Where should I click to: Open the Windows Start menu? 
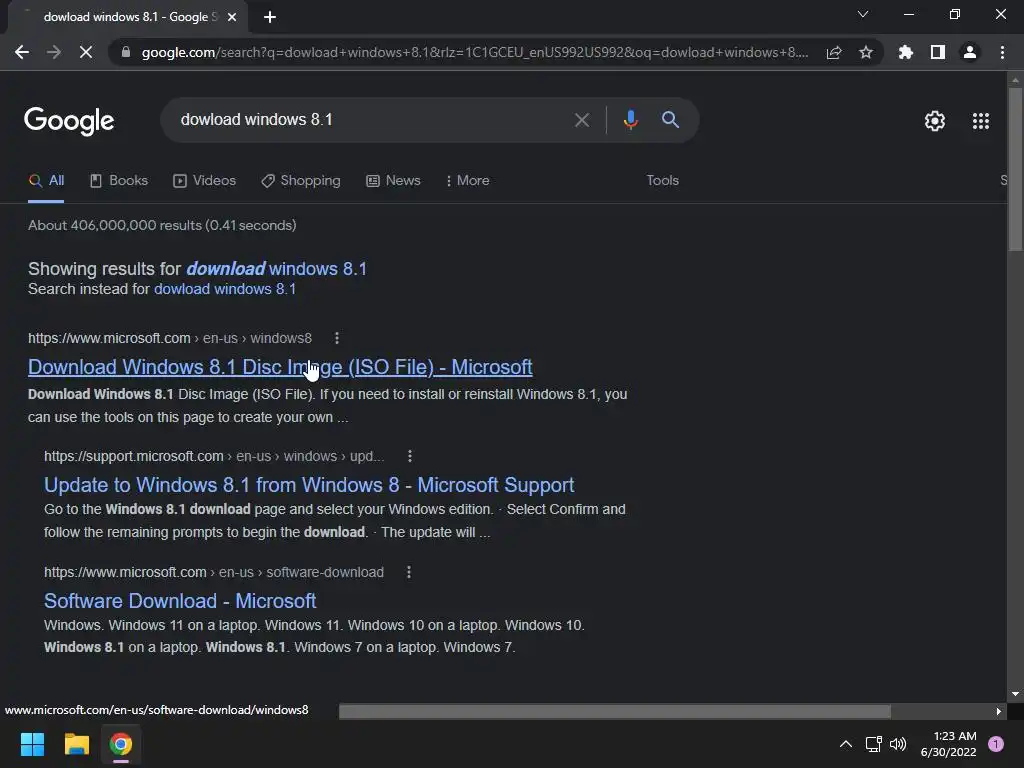coord(32,744)
